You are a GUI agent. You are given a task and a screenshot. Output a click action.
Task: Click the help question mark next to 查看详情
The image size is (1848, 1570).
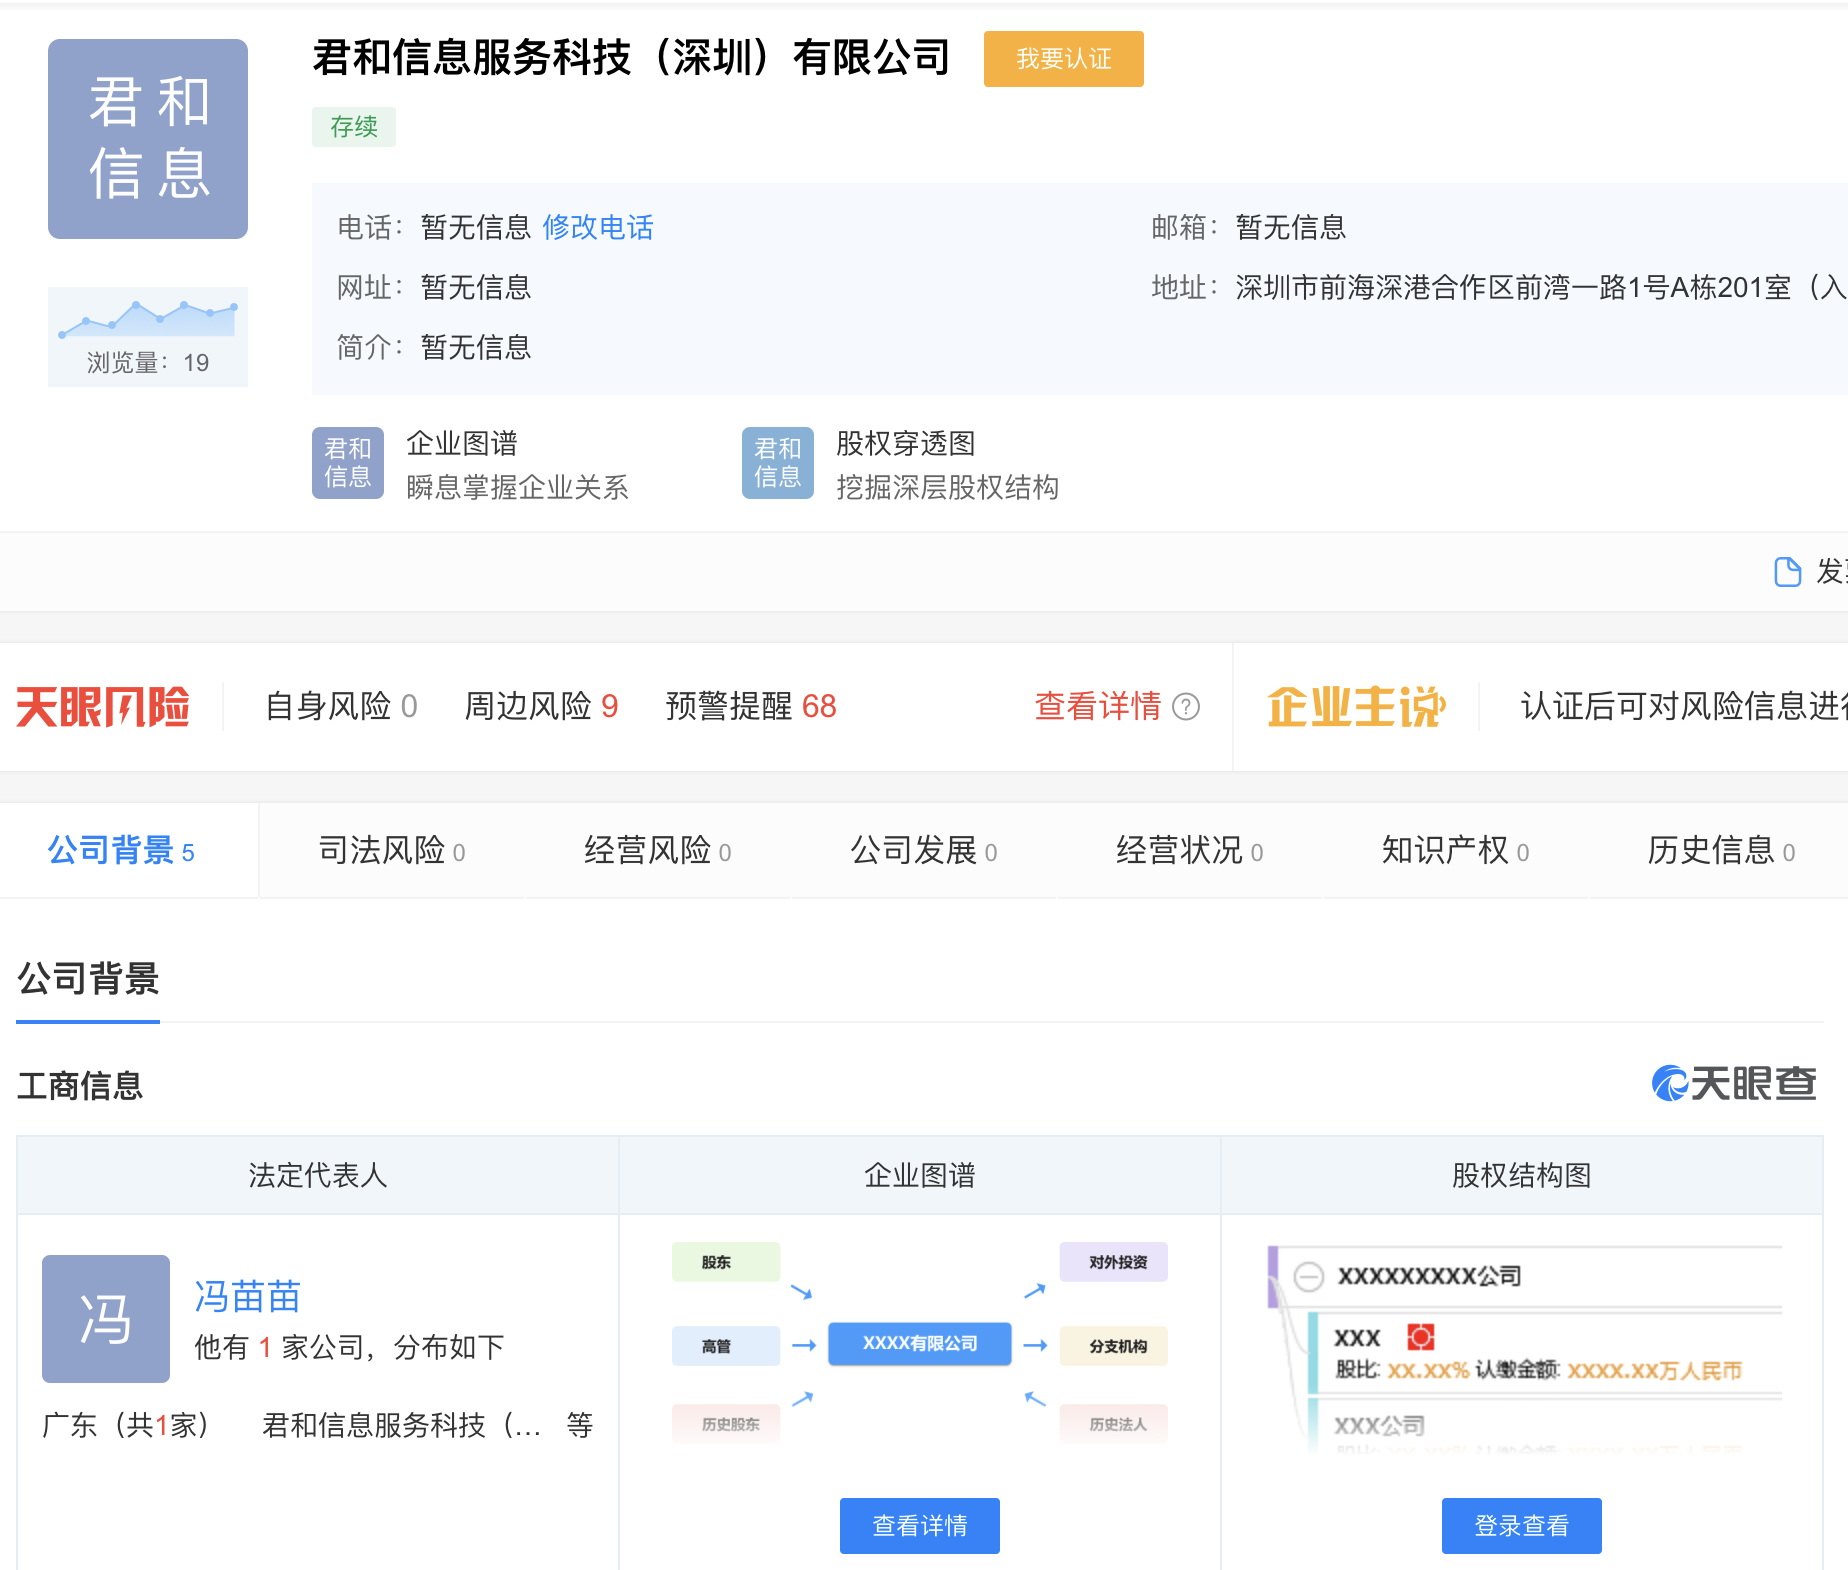1186,707
